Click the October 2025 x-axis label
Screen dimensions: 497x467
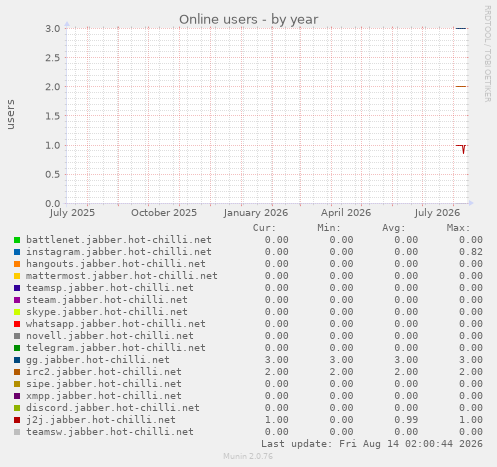pos(164,213)
